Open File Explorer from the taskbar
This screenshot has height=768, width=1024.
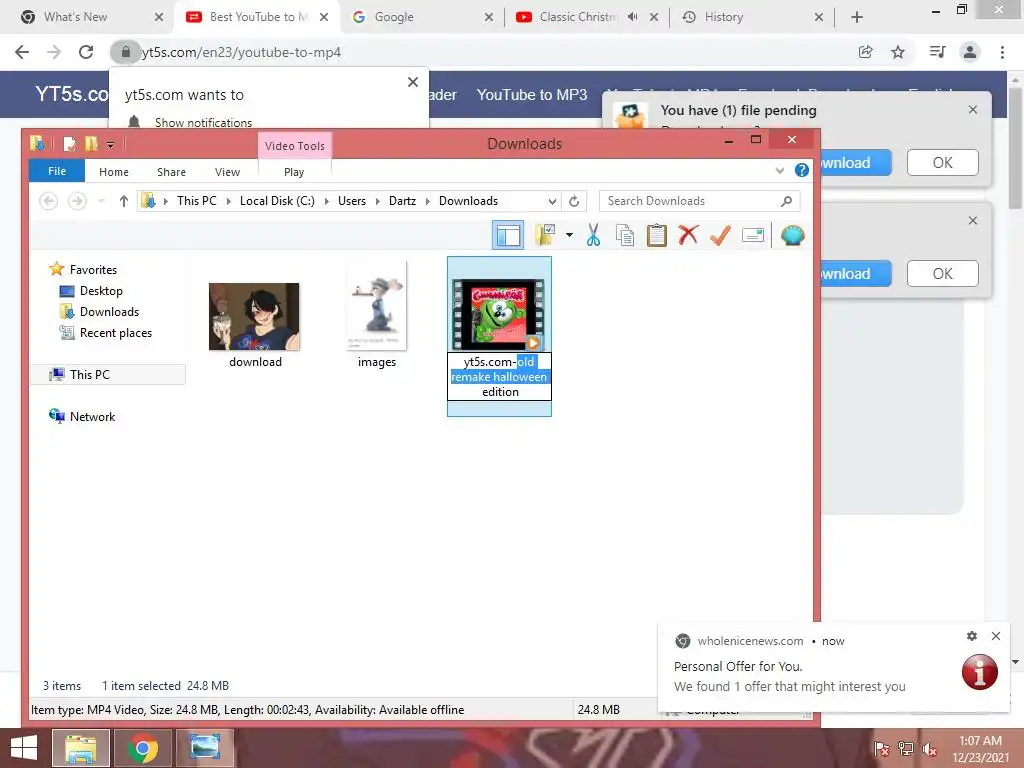tap(80, 748)
